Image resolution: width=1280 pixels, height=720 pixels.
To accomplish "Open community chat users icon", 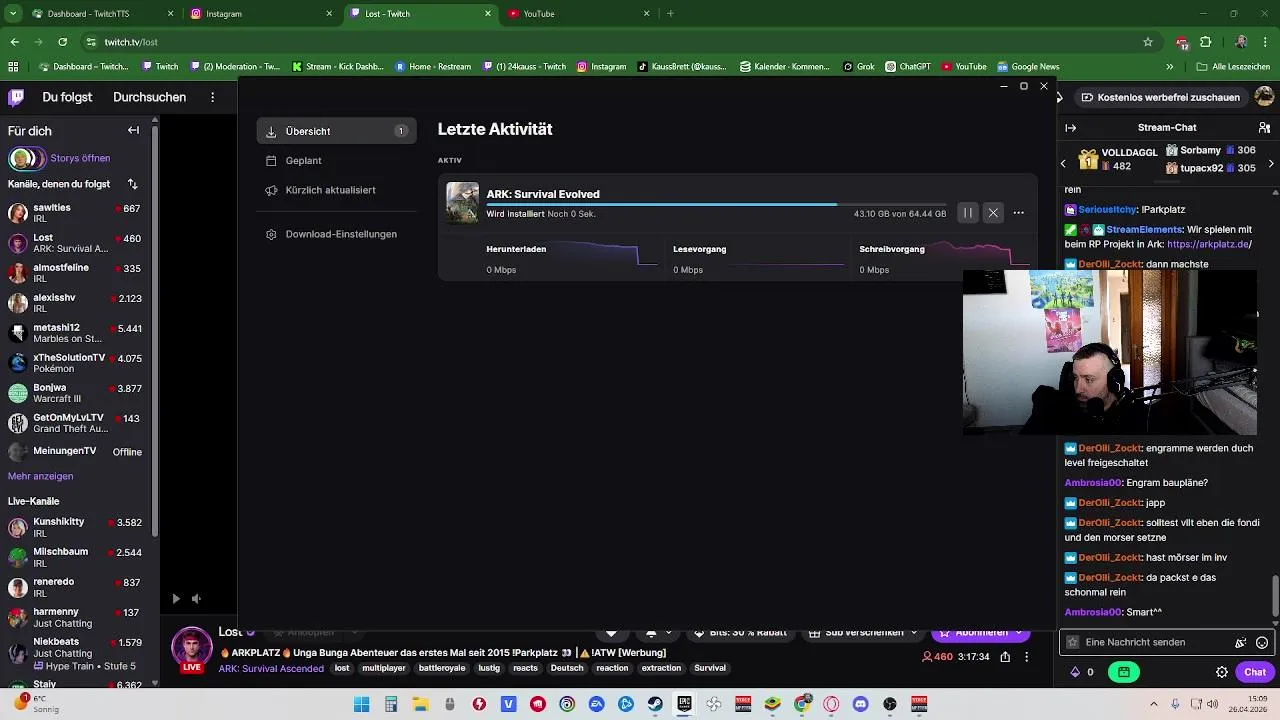I will pos(1264,128).
